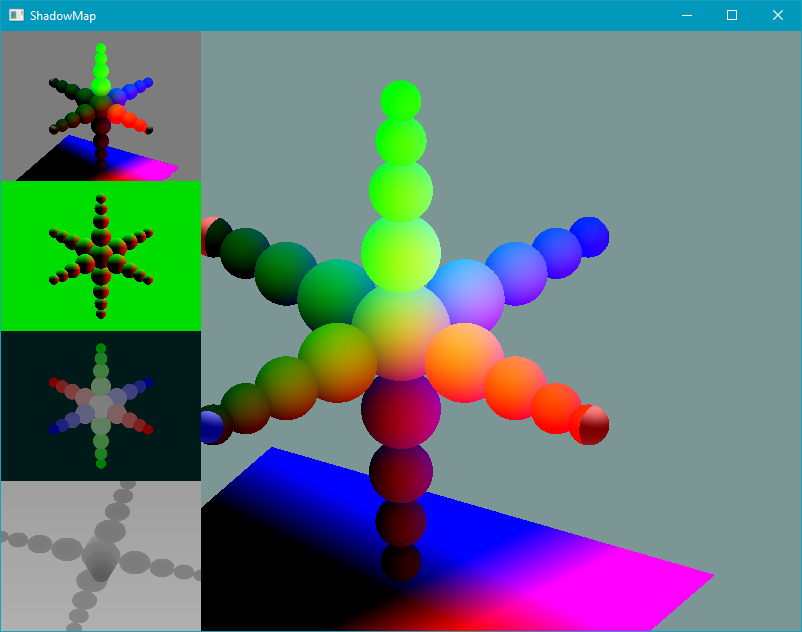This screenshot has width=802, height=632.
Task: Select the top gray-background scene thumbnail
Action: coord(100,106)
